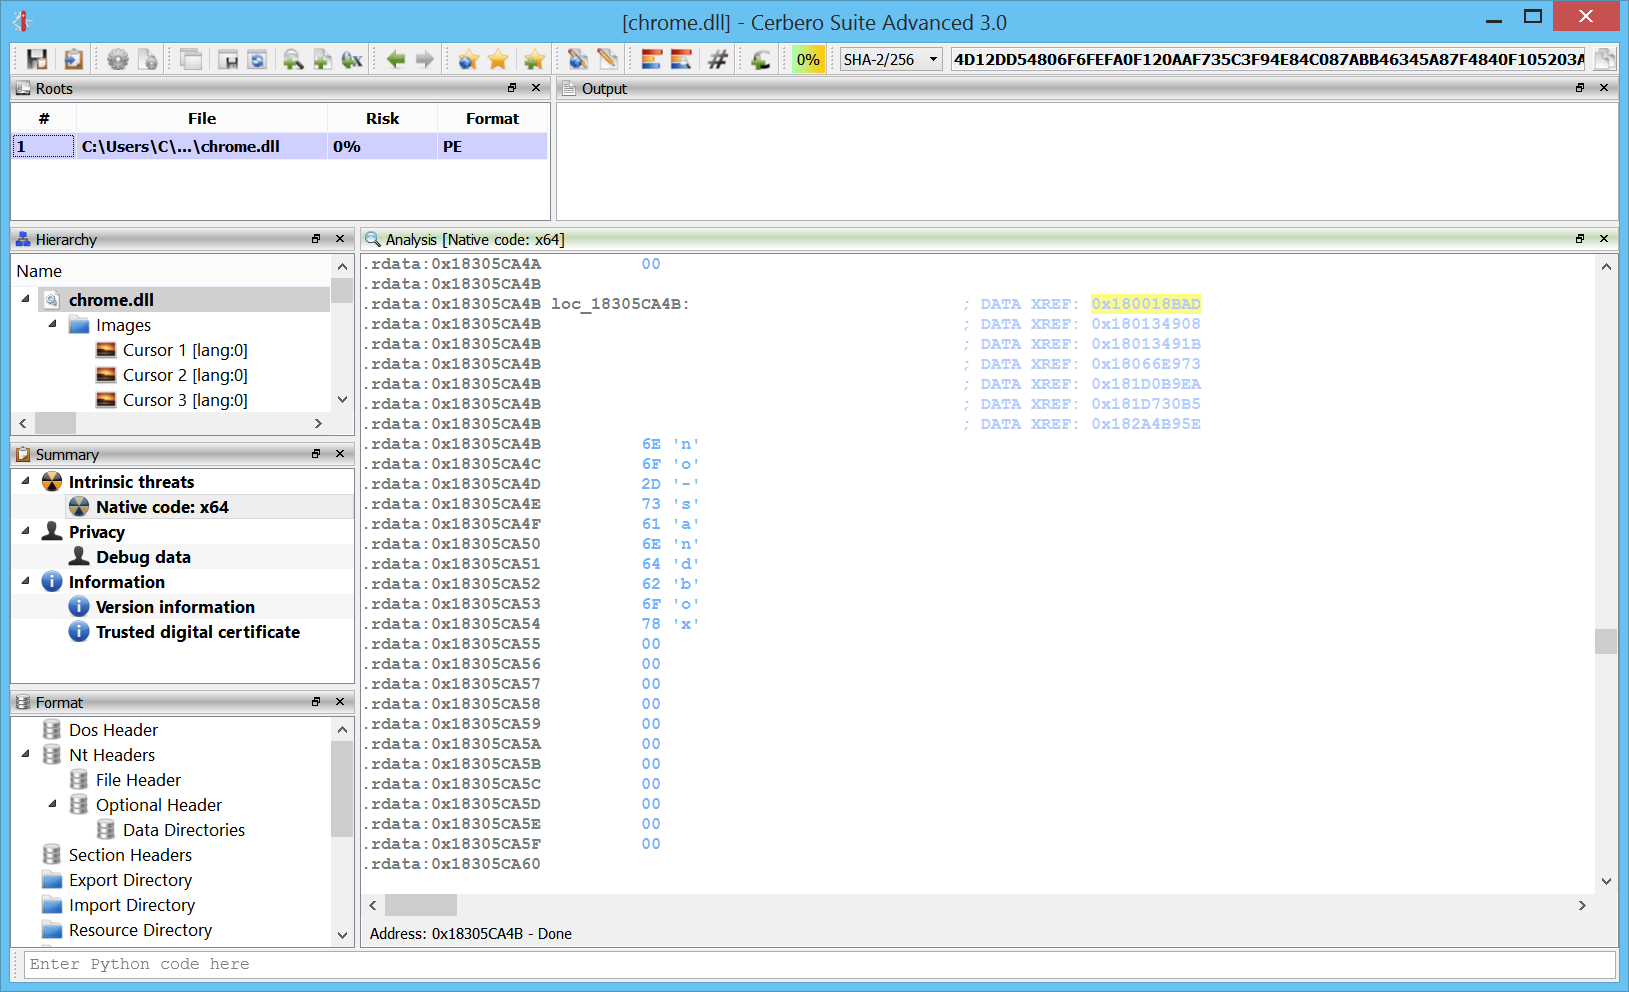Screen dimensions: 1629x992
Task: Click the stacked windows toolbar icon
Action: (x=191, y=60)
